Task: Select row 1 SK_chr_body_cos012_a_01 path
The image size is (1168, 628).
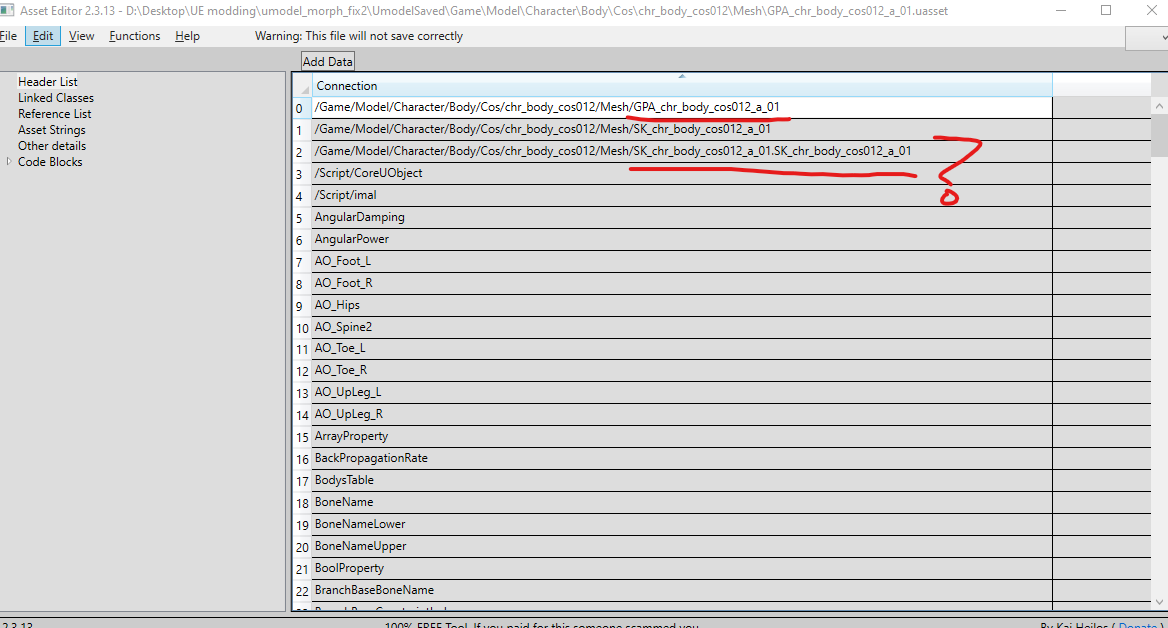Action: click(x=682, y=130)
